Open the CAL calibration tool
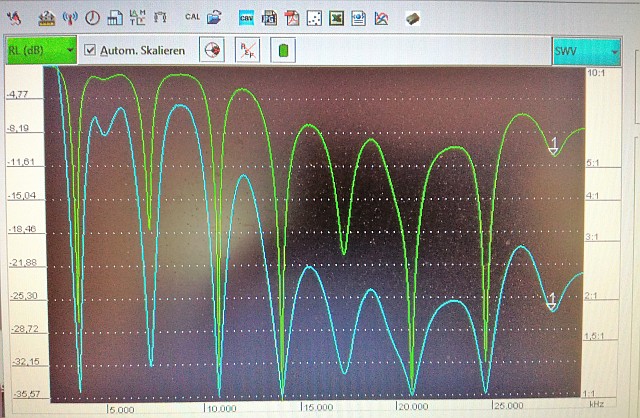This screenshot has width=640, height=418. tap(192, 17)
